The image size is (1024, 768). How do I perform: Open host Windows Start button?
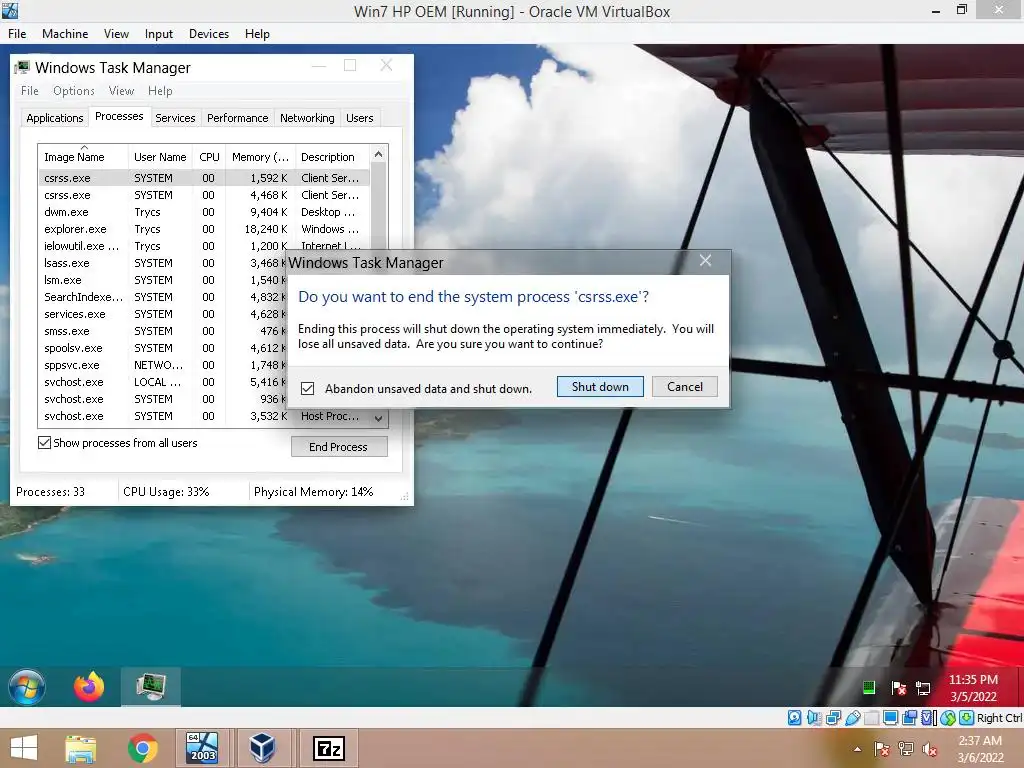[x=24, y=748]
